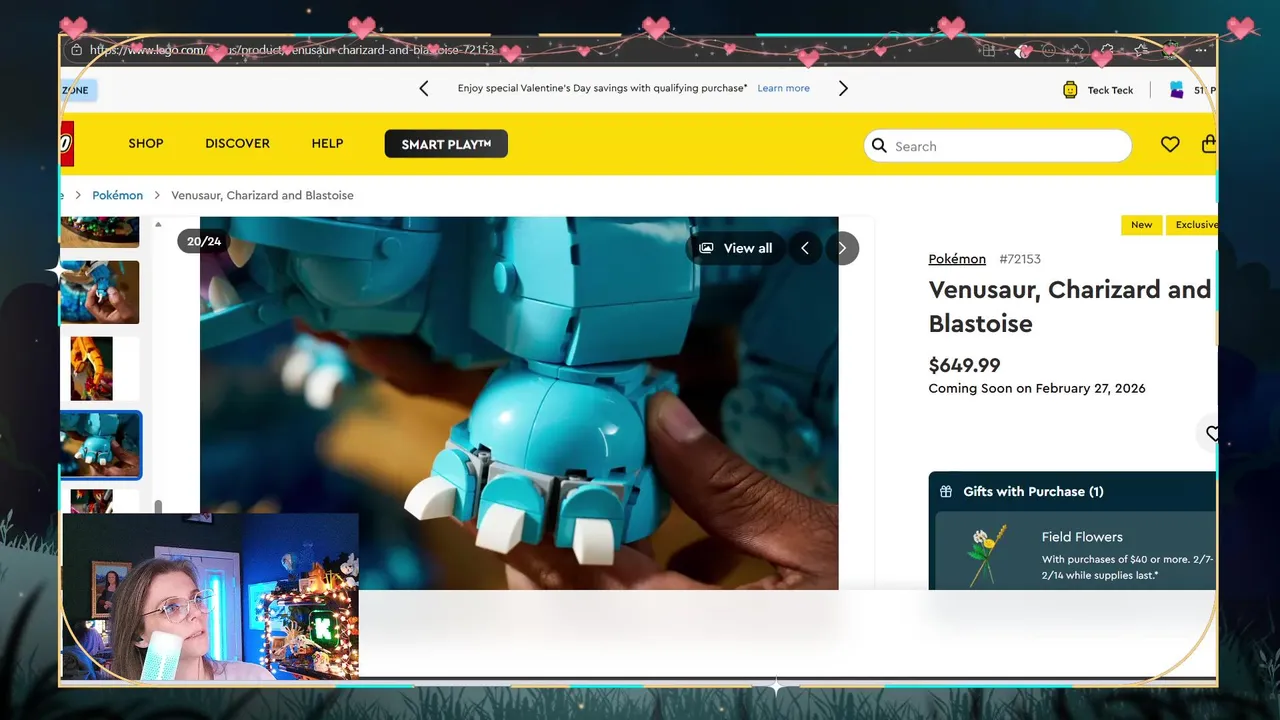Click the New badge
Viewport: 1280px width, 720px height.
[1141, 225]
